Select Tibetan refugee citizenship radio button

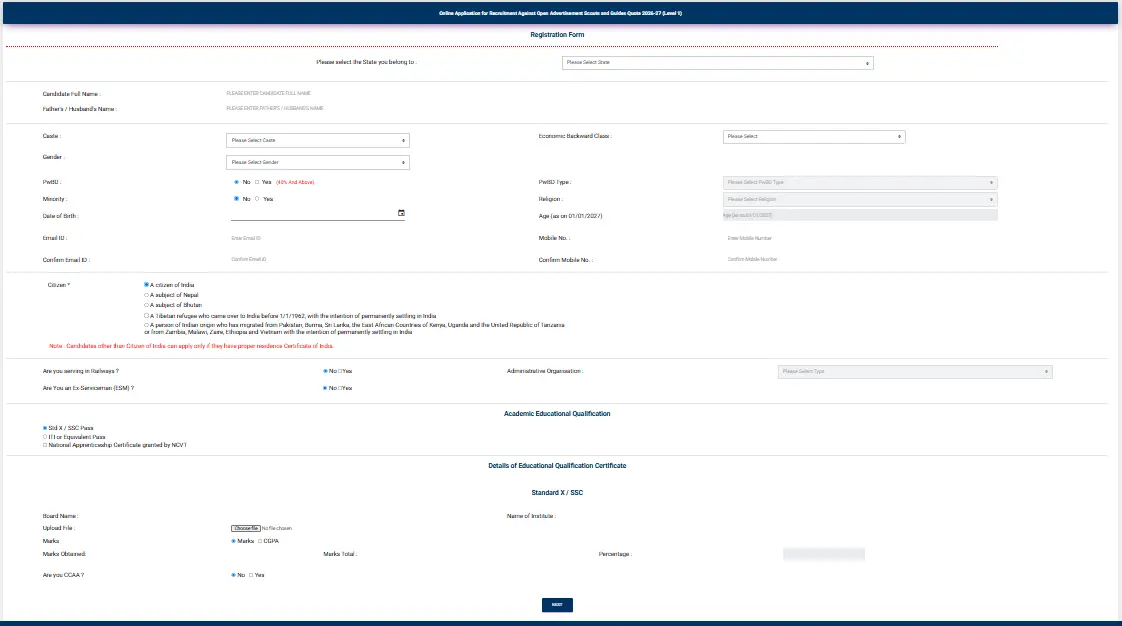click(147, 316)
